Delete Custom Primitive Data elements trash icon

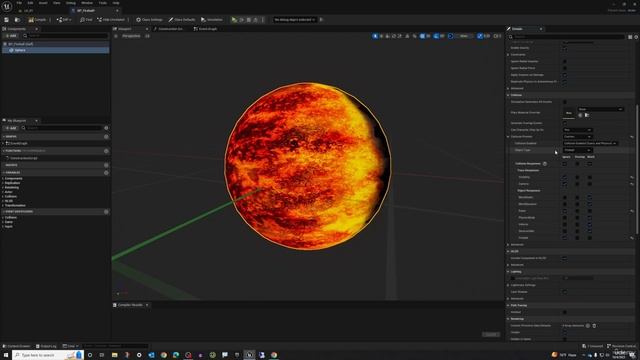click(594, 326)
